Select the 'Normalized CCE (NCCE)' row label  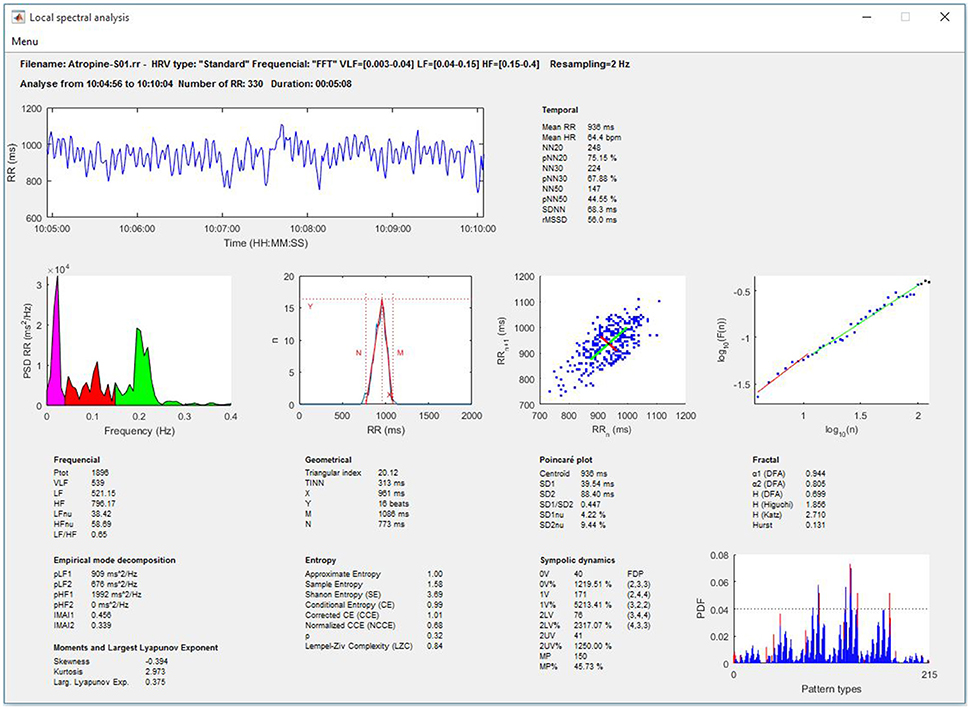(350, 625)
